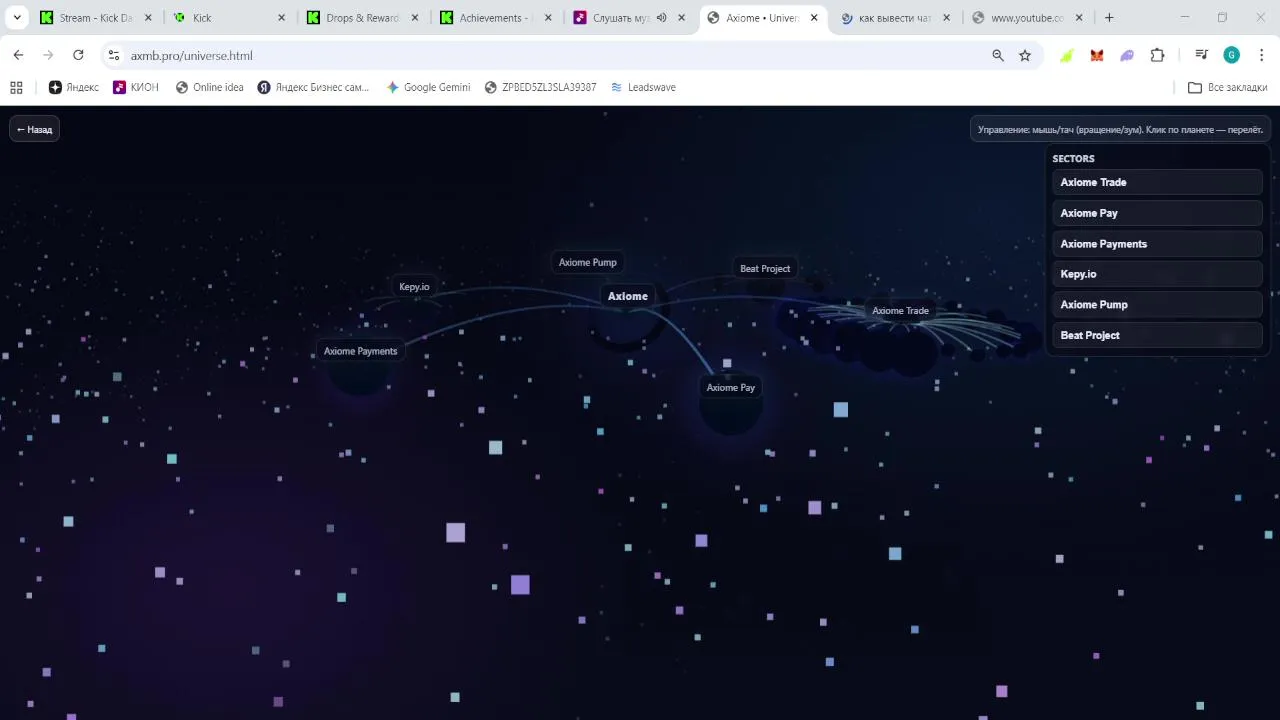The height and width of the screenshot is (720, 1280).
Task: Bookmark this page with the star icon
Action: coord(1025,55)
